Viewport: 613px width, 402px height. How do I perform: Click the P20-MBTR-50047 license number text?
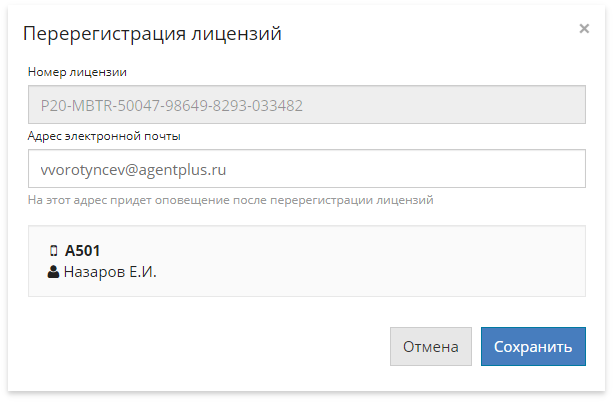coord(172,106)
